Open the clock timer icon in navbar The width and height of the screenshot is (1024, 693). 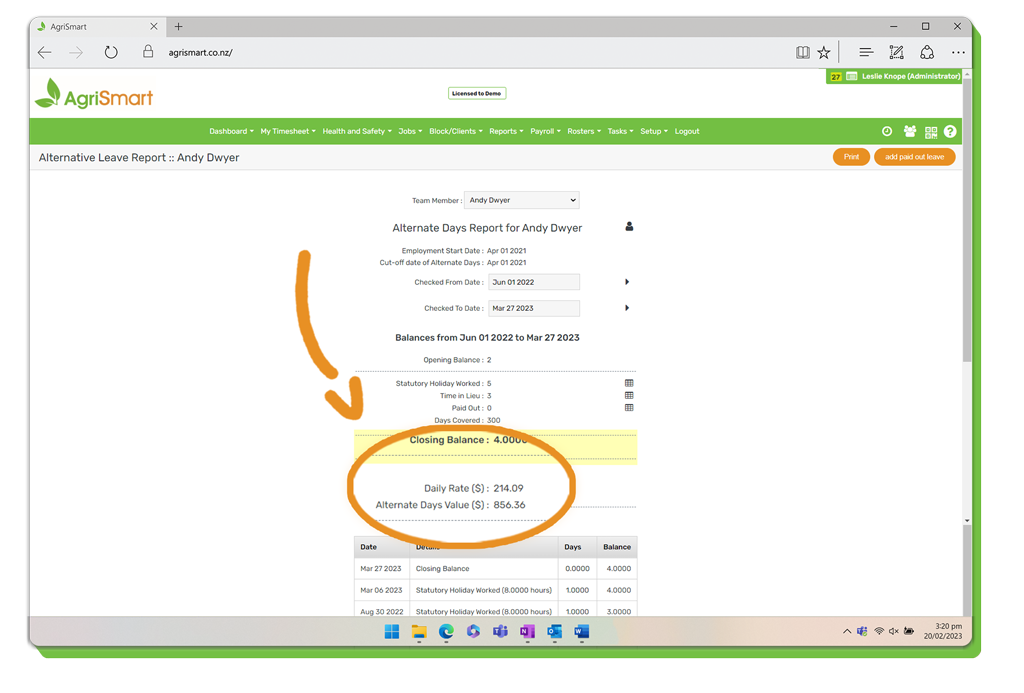pyautogui.click(x=887, y=131)
